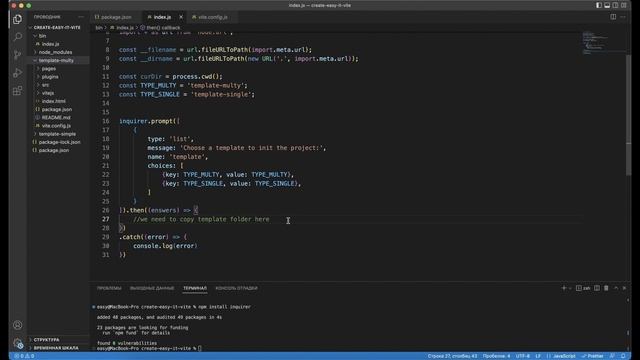Click the terminal command prompt input
This screenshot has width=640, height=360.
(x=200, y=349)
